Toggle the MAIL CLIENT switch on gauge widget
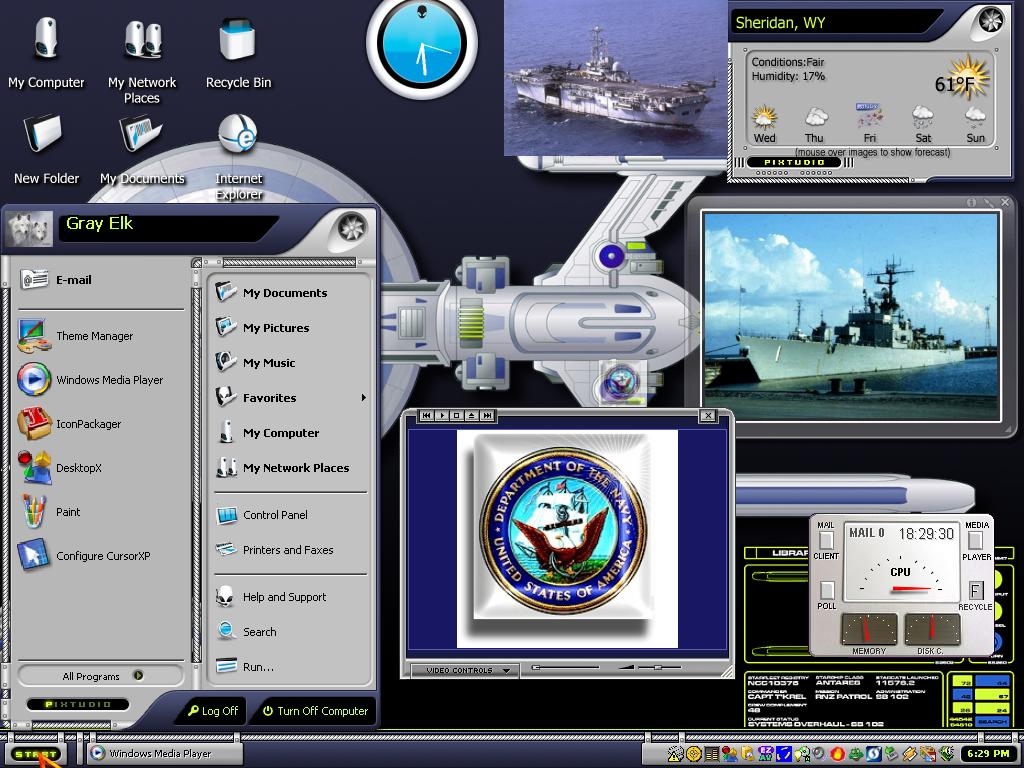 [826, 540]
